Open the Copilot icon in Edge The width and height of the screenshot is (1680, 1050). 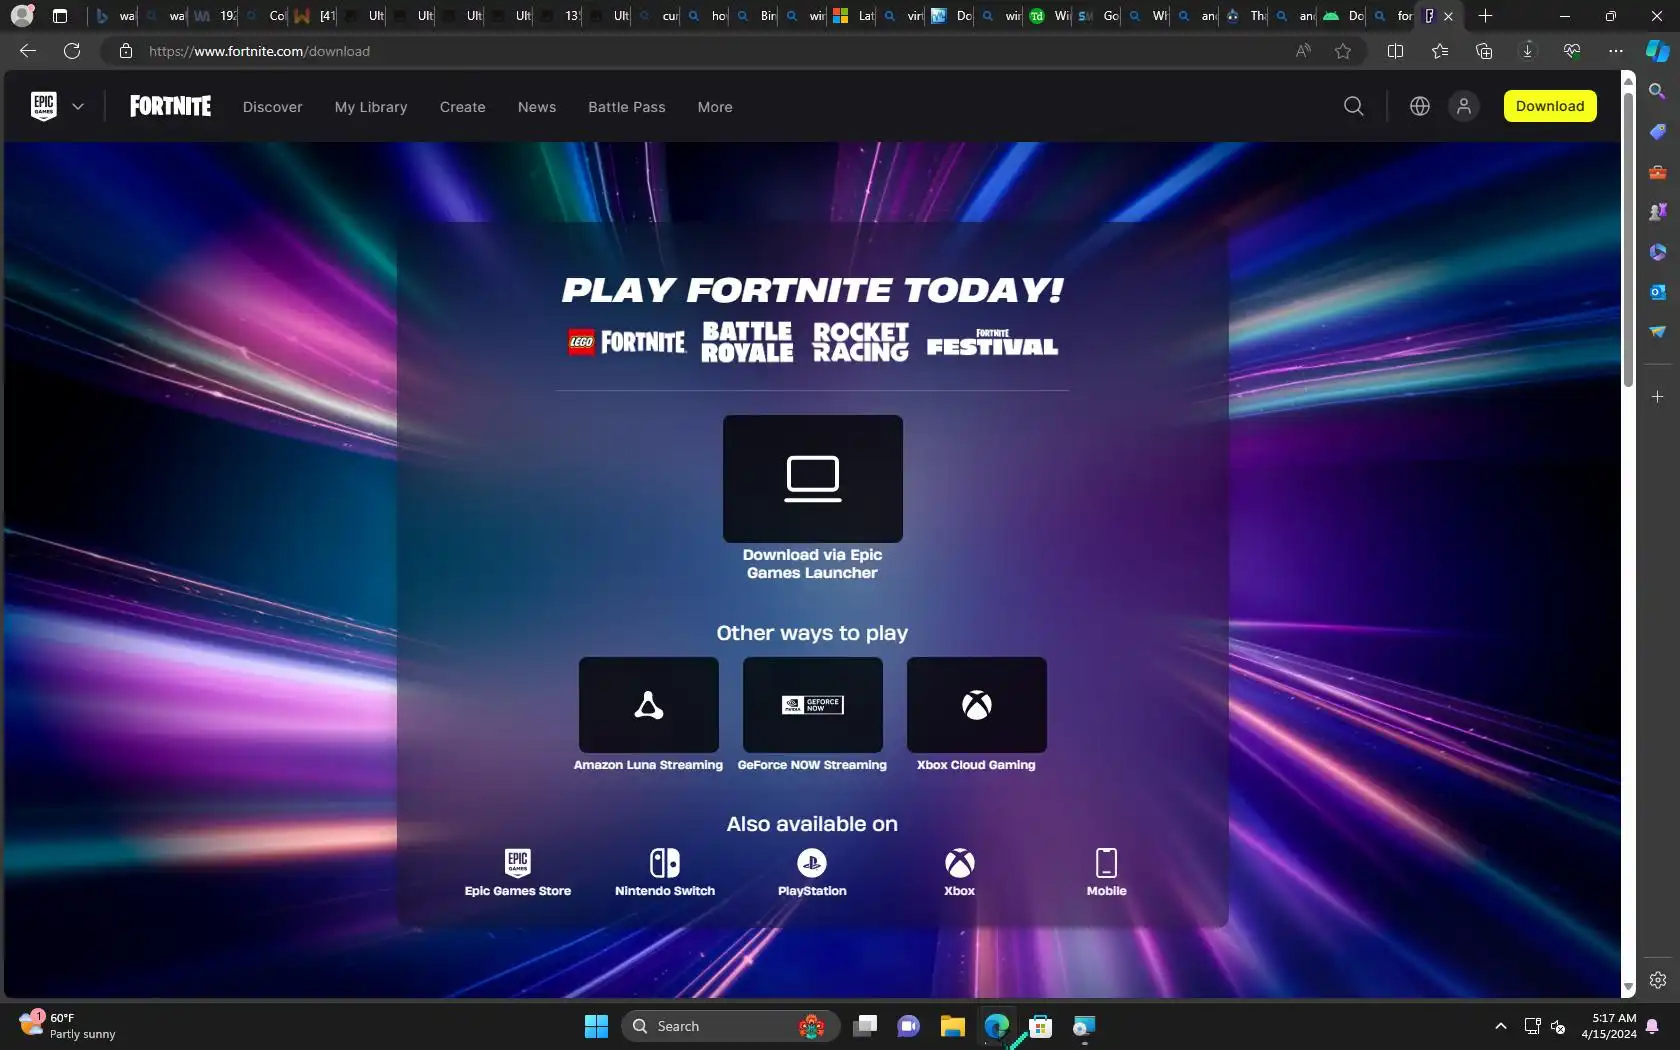coord(1658,51)
